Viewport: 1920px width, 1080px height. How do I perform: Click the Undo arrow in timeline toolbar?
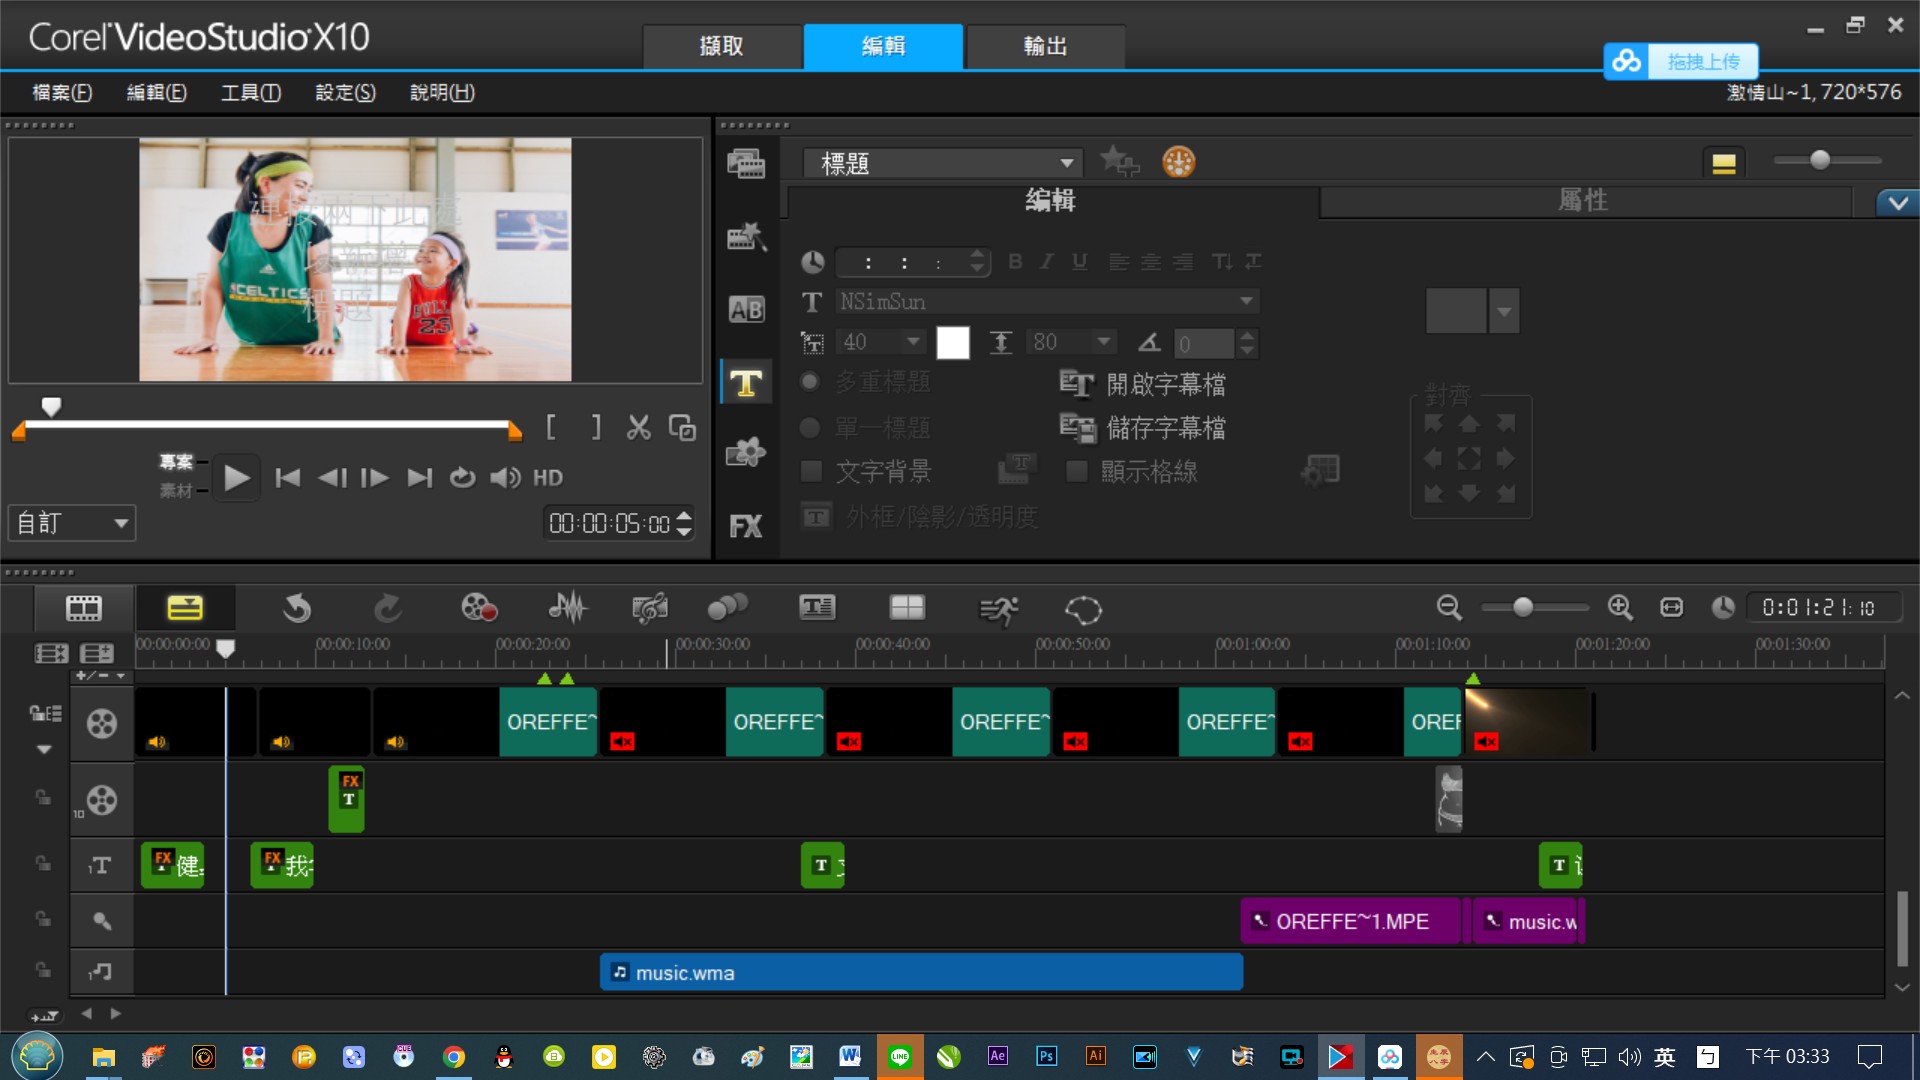[297, 608]
